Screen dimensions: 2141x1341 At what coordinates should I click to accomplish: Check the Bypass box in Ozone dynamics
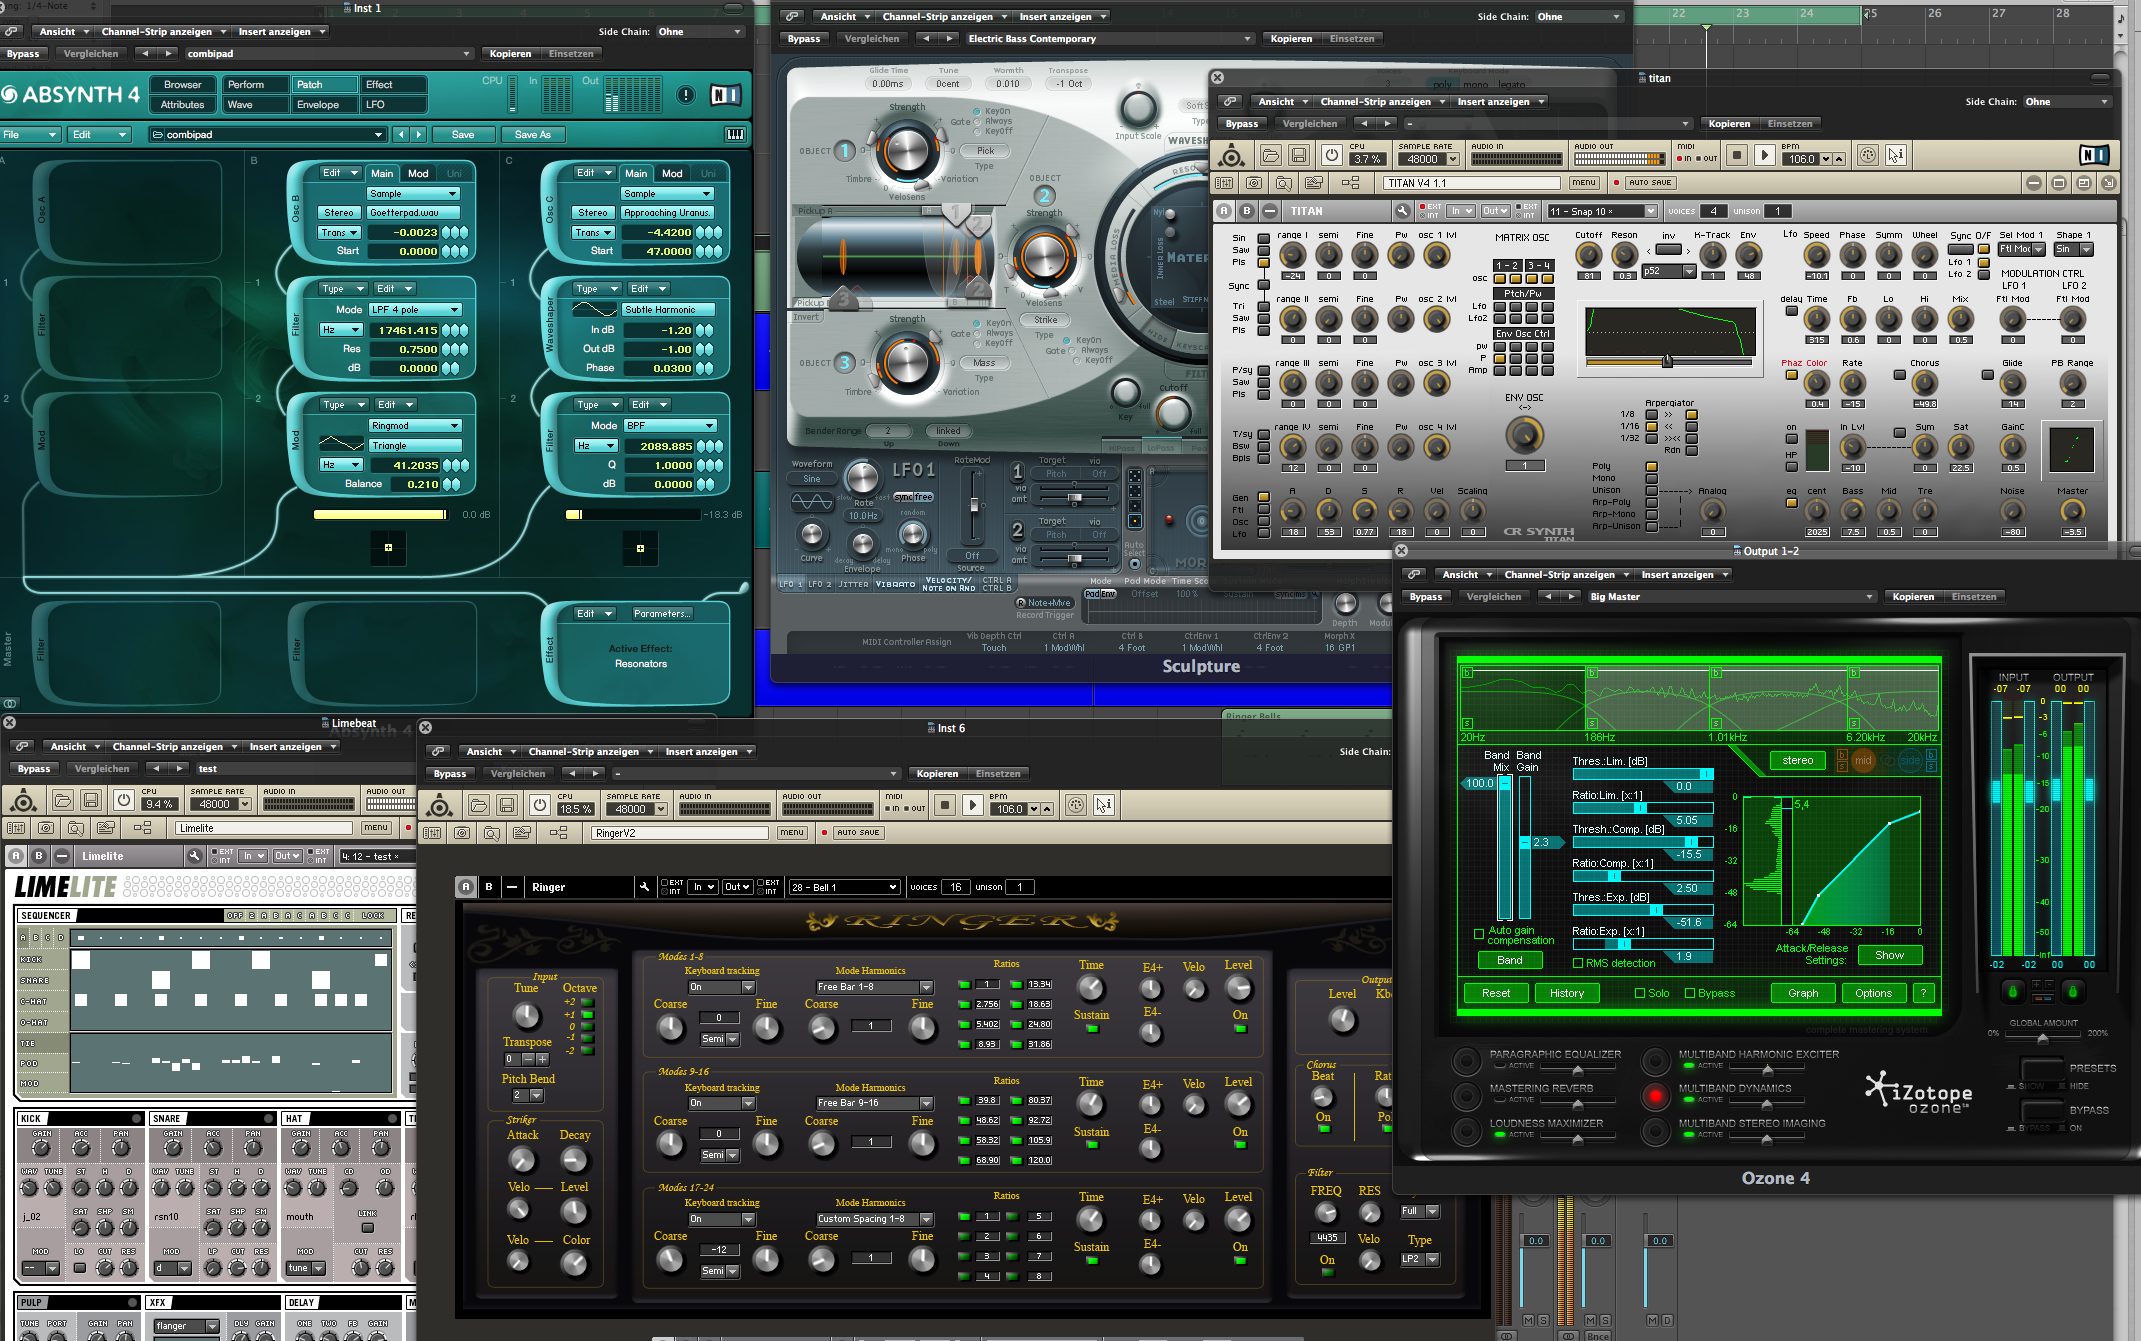click(1689, 993)
